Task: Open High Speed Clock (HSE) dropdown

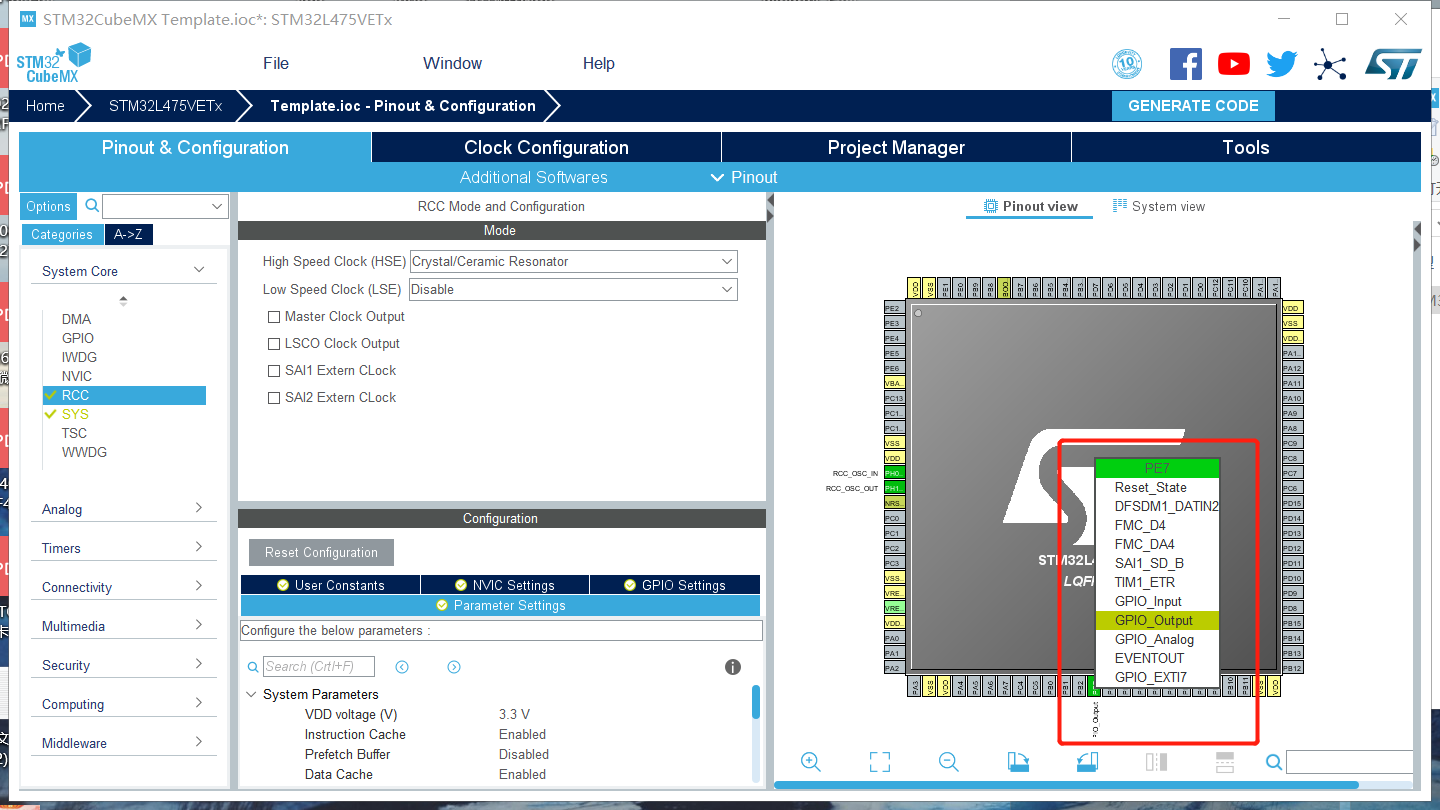Action: click(573, 261)
